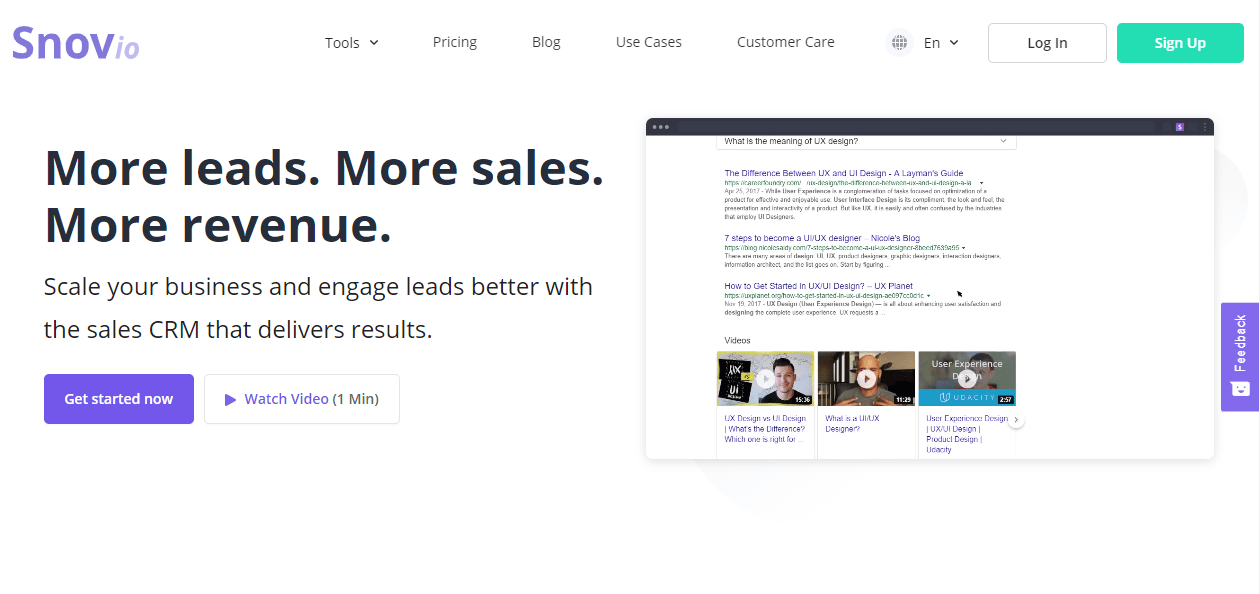The image size is (1260, 594).
Task: Open the En language dropdown
Action: click(940, 43)
